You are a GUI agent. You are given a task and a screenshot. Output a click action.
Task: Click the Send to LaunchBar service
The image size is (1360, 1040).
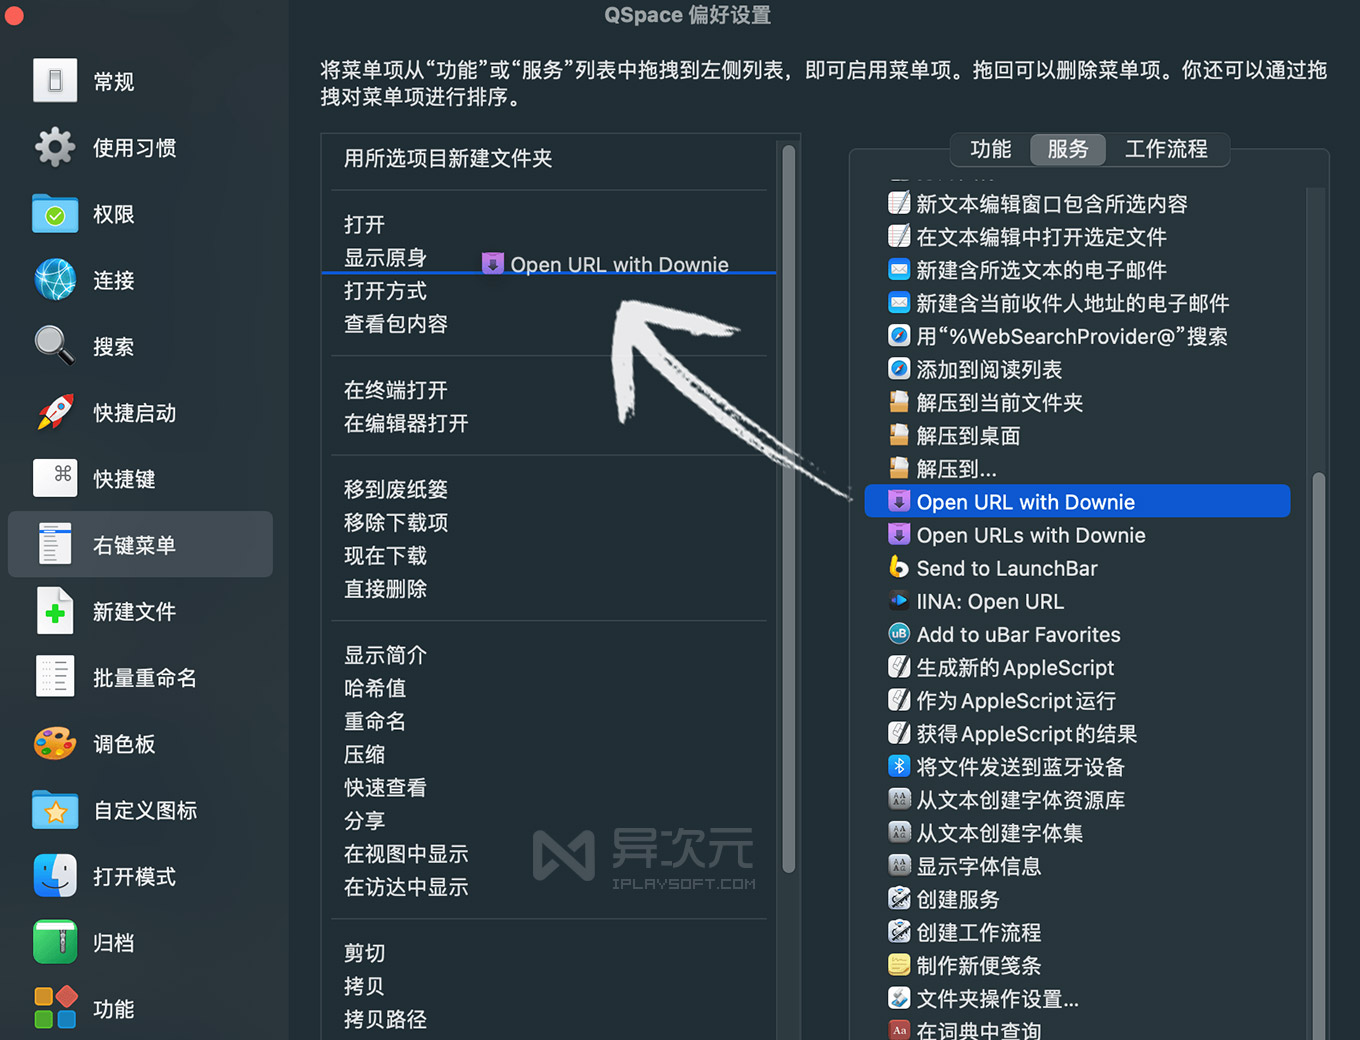[1005, 568]
